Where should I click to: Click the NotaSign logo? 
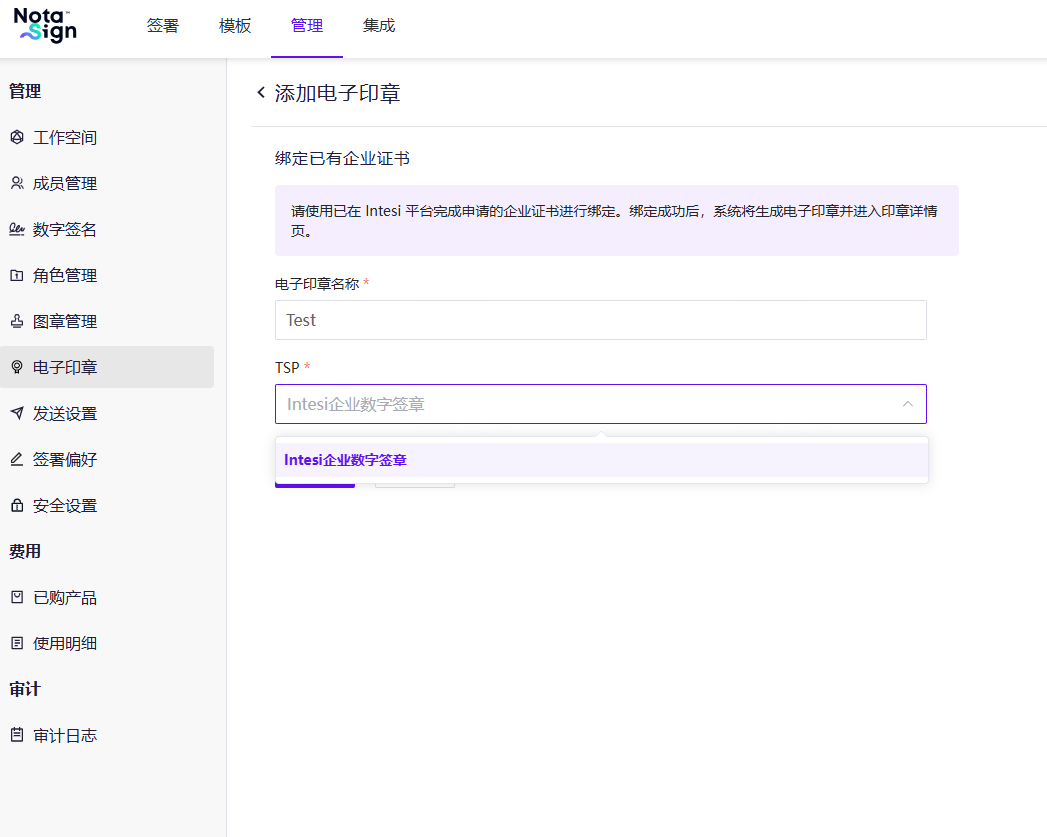coord(45,25)
